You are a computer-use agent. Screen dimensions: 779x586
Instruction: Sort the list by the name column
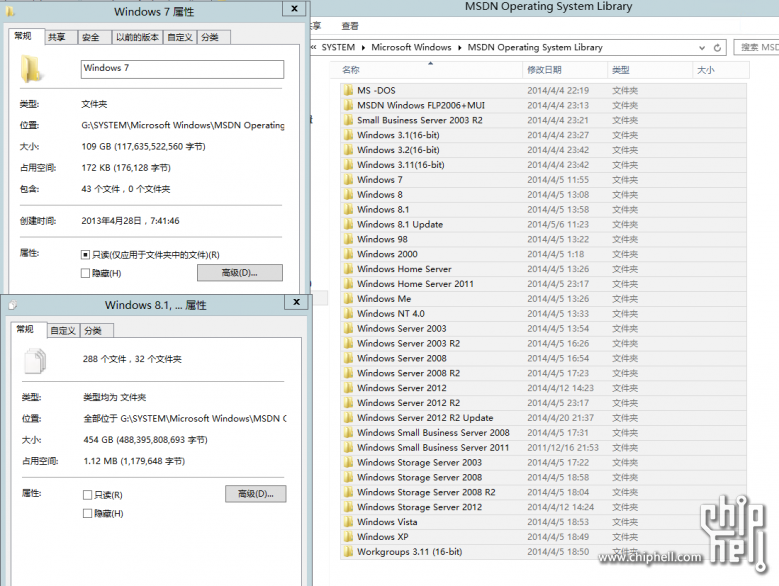(426, 70)
